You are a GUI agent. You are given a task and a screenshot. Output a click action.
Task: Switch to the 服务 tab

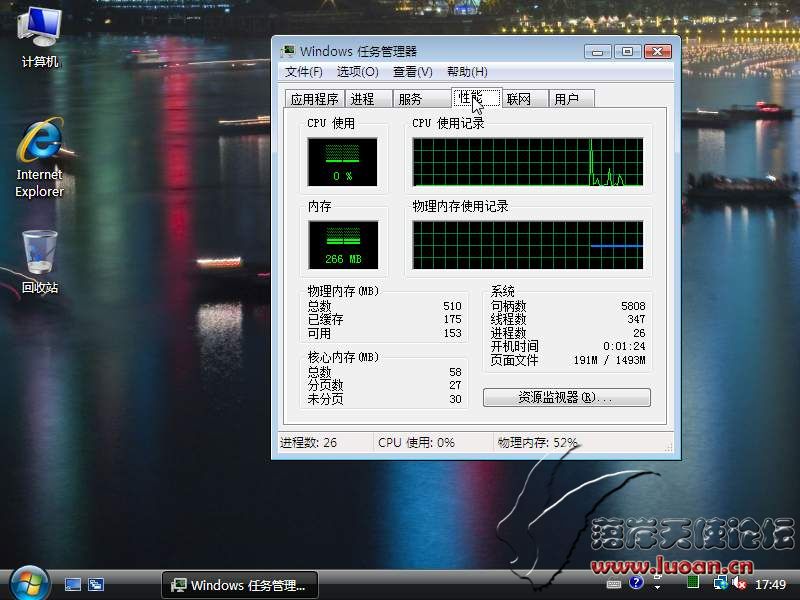click(422, 99)
